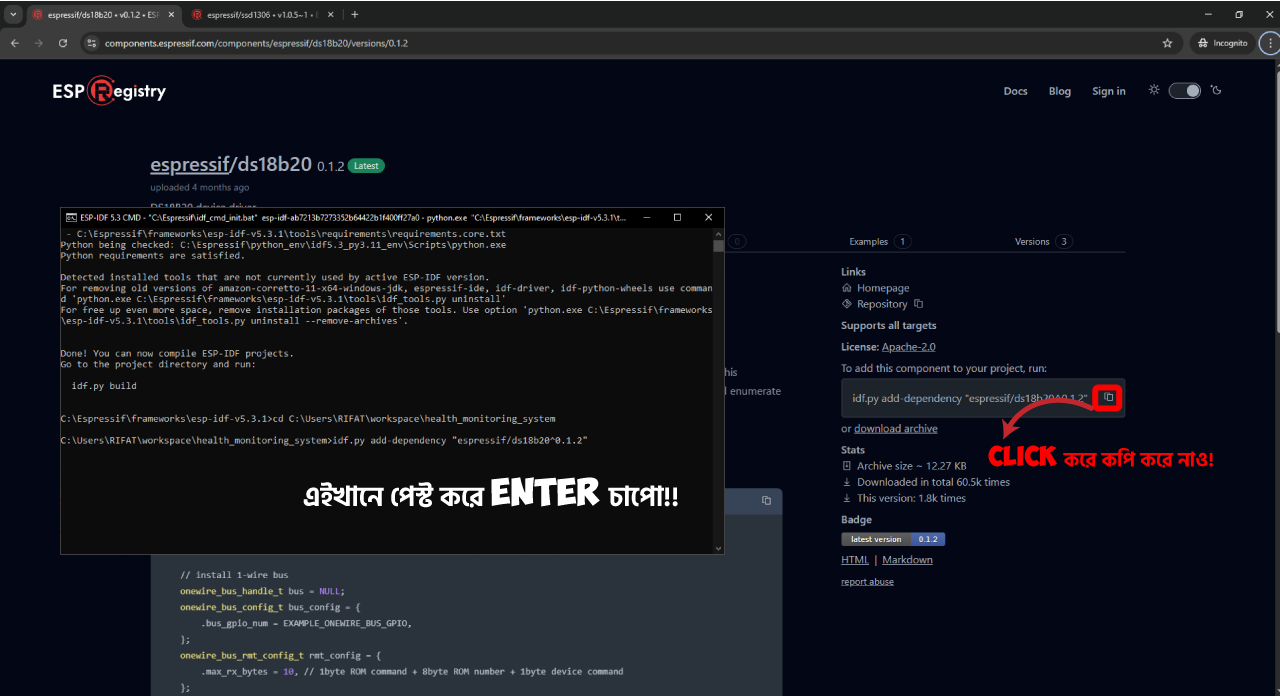Click the moon icon beside the theme switch
The height and width of the screenshot is (696, 1280).
(x=1216, y=90)
